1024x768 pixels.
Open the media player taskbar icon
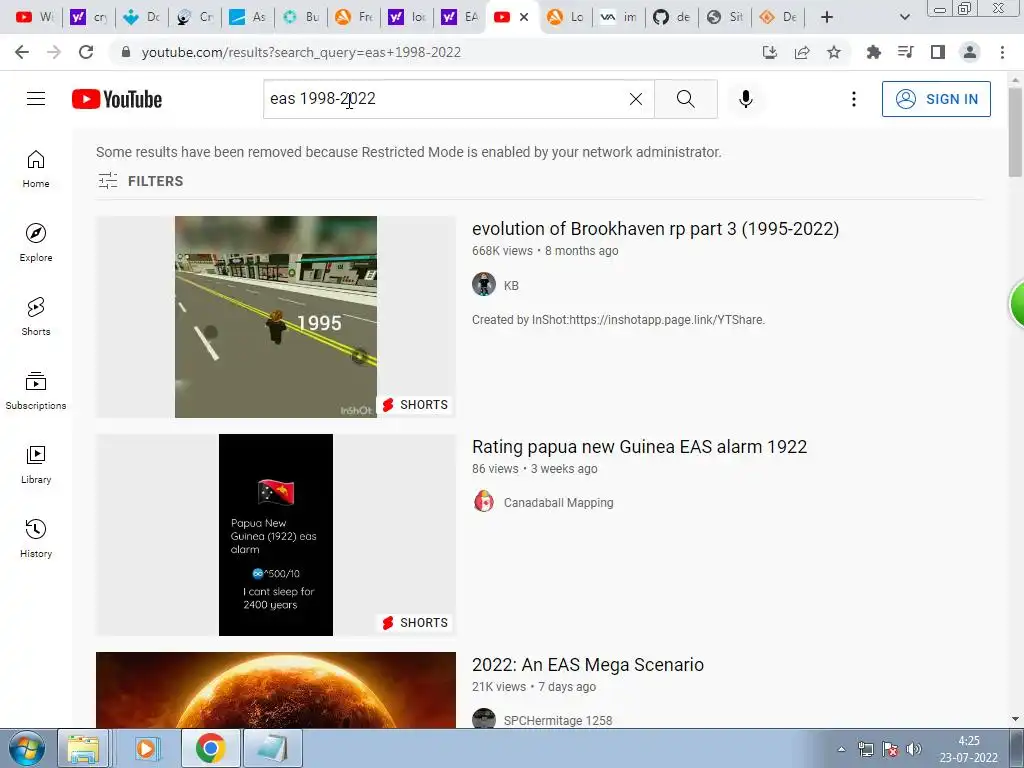click(x=148, y=748)
